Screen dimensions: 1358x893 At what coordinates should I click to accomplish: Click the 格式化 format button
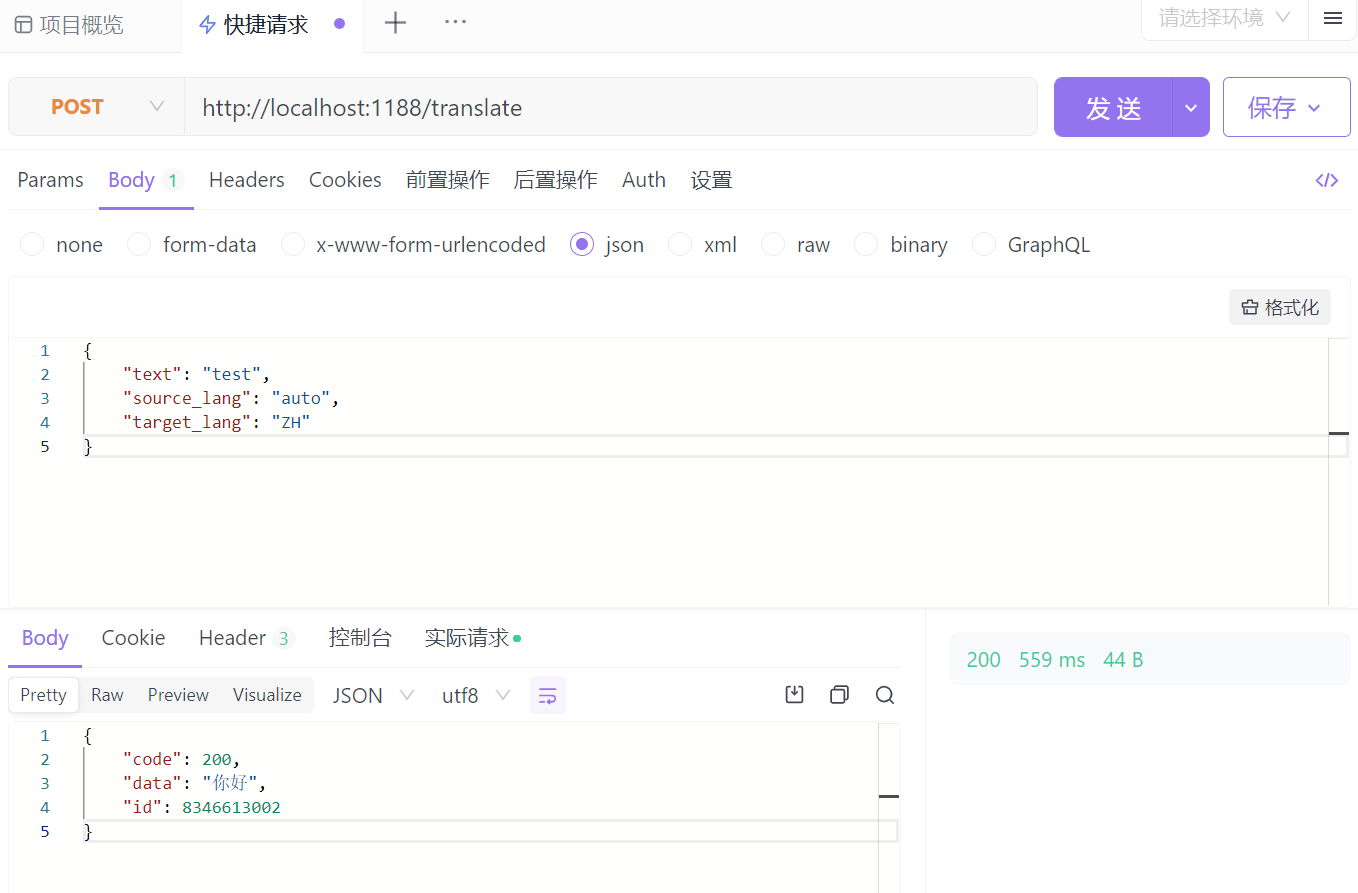[1279, 307]
